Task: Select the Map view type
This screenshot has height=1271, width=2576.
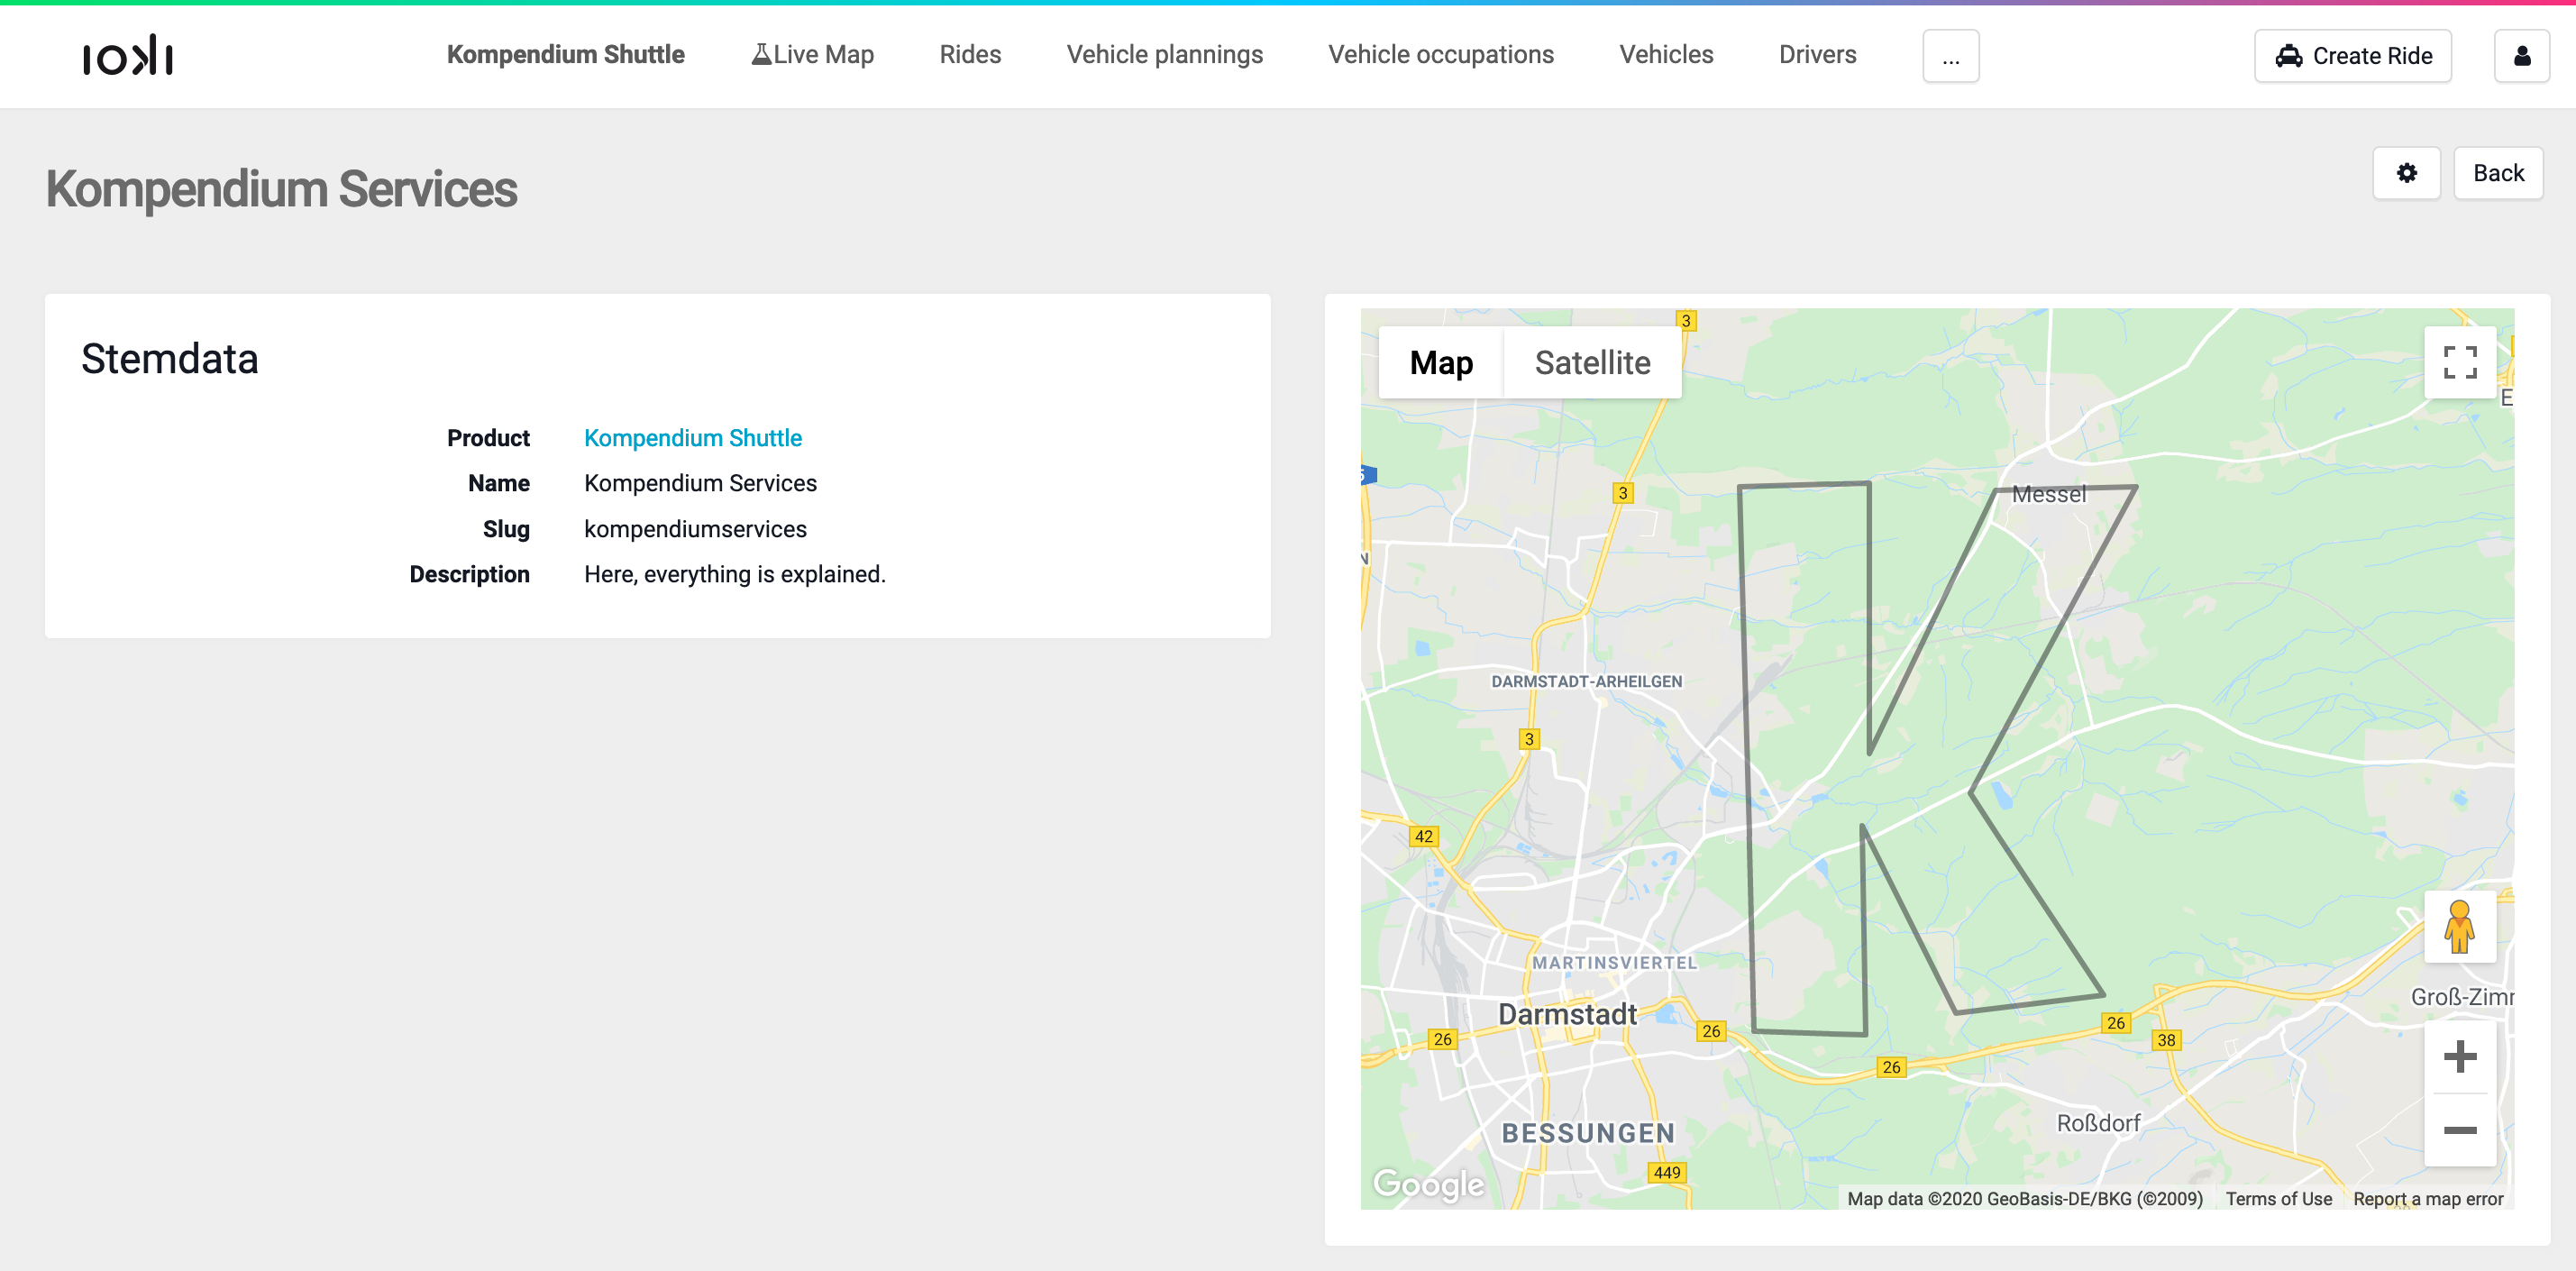Action: click(x=1441, y=362)
